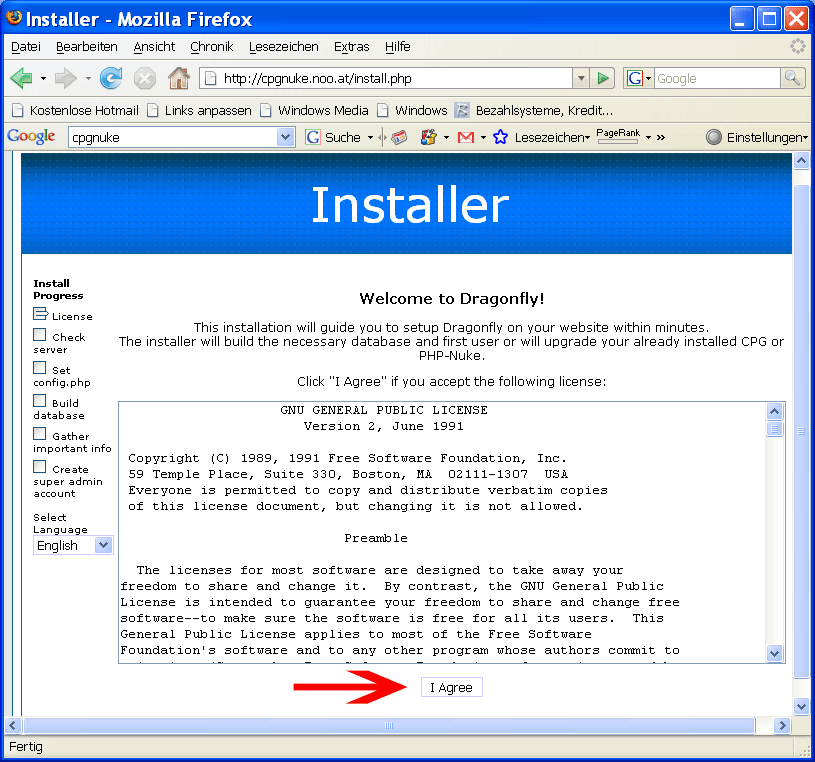Viewport: 815px width, 762px height.
Task: Open the Bearbeiten menu
Action: click(x=87, y=47)
